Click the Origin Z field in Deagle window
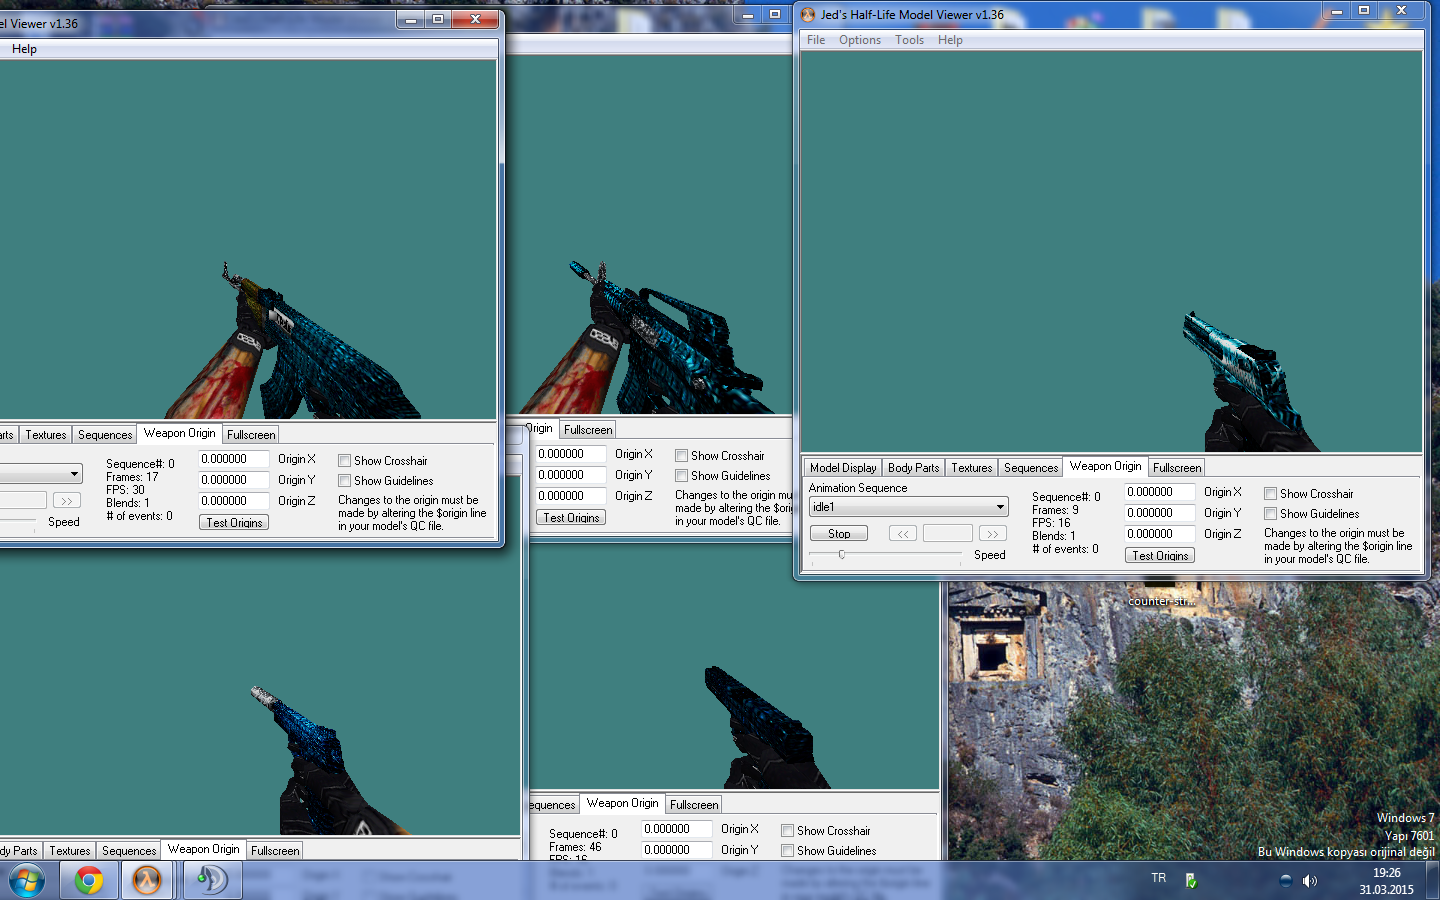Screen dimensions: 1440x900 [x=1160, y=534]
